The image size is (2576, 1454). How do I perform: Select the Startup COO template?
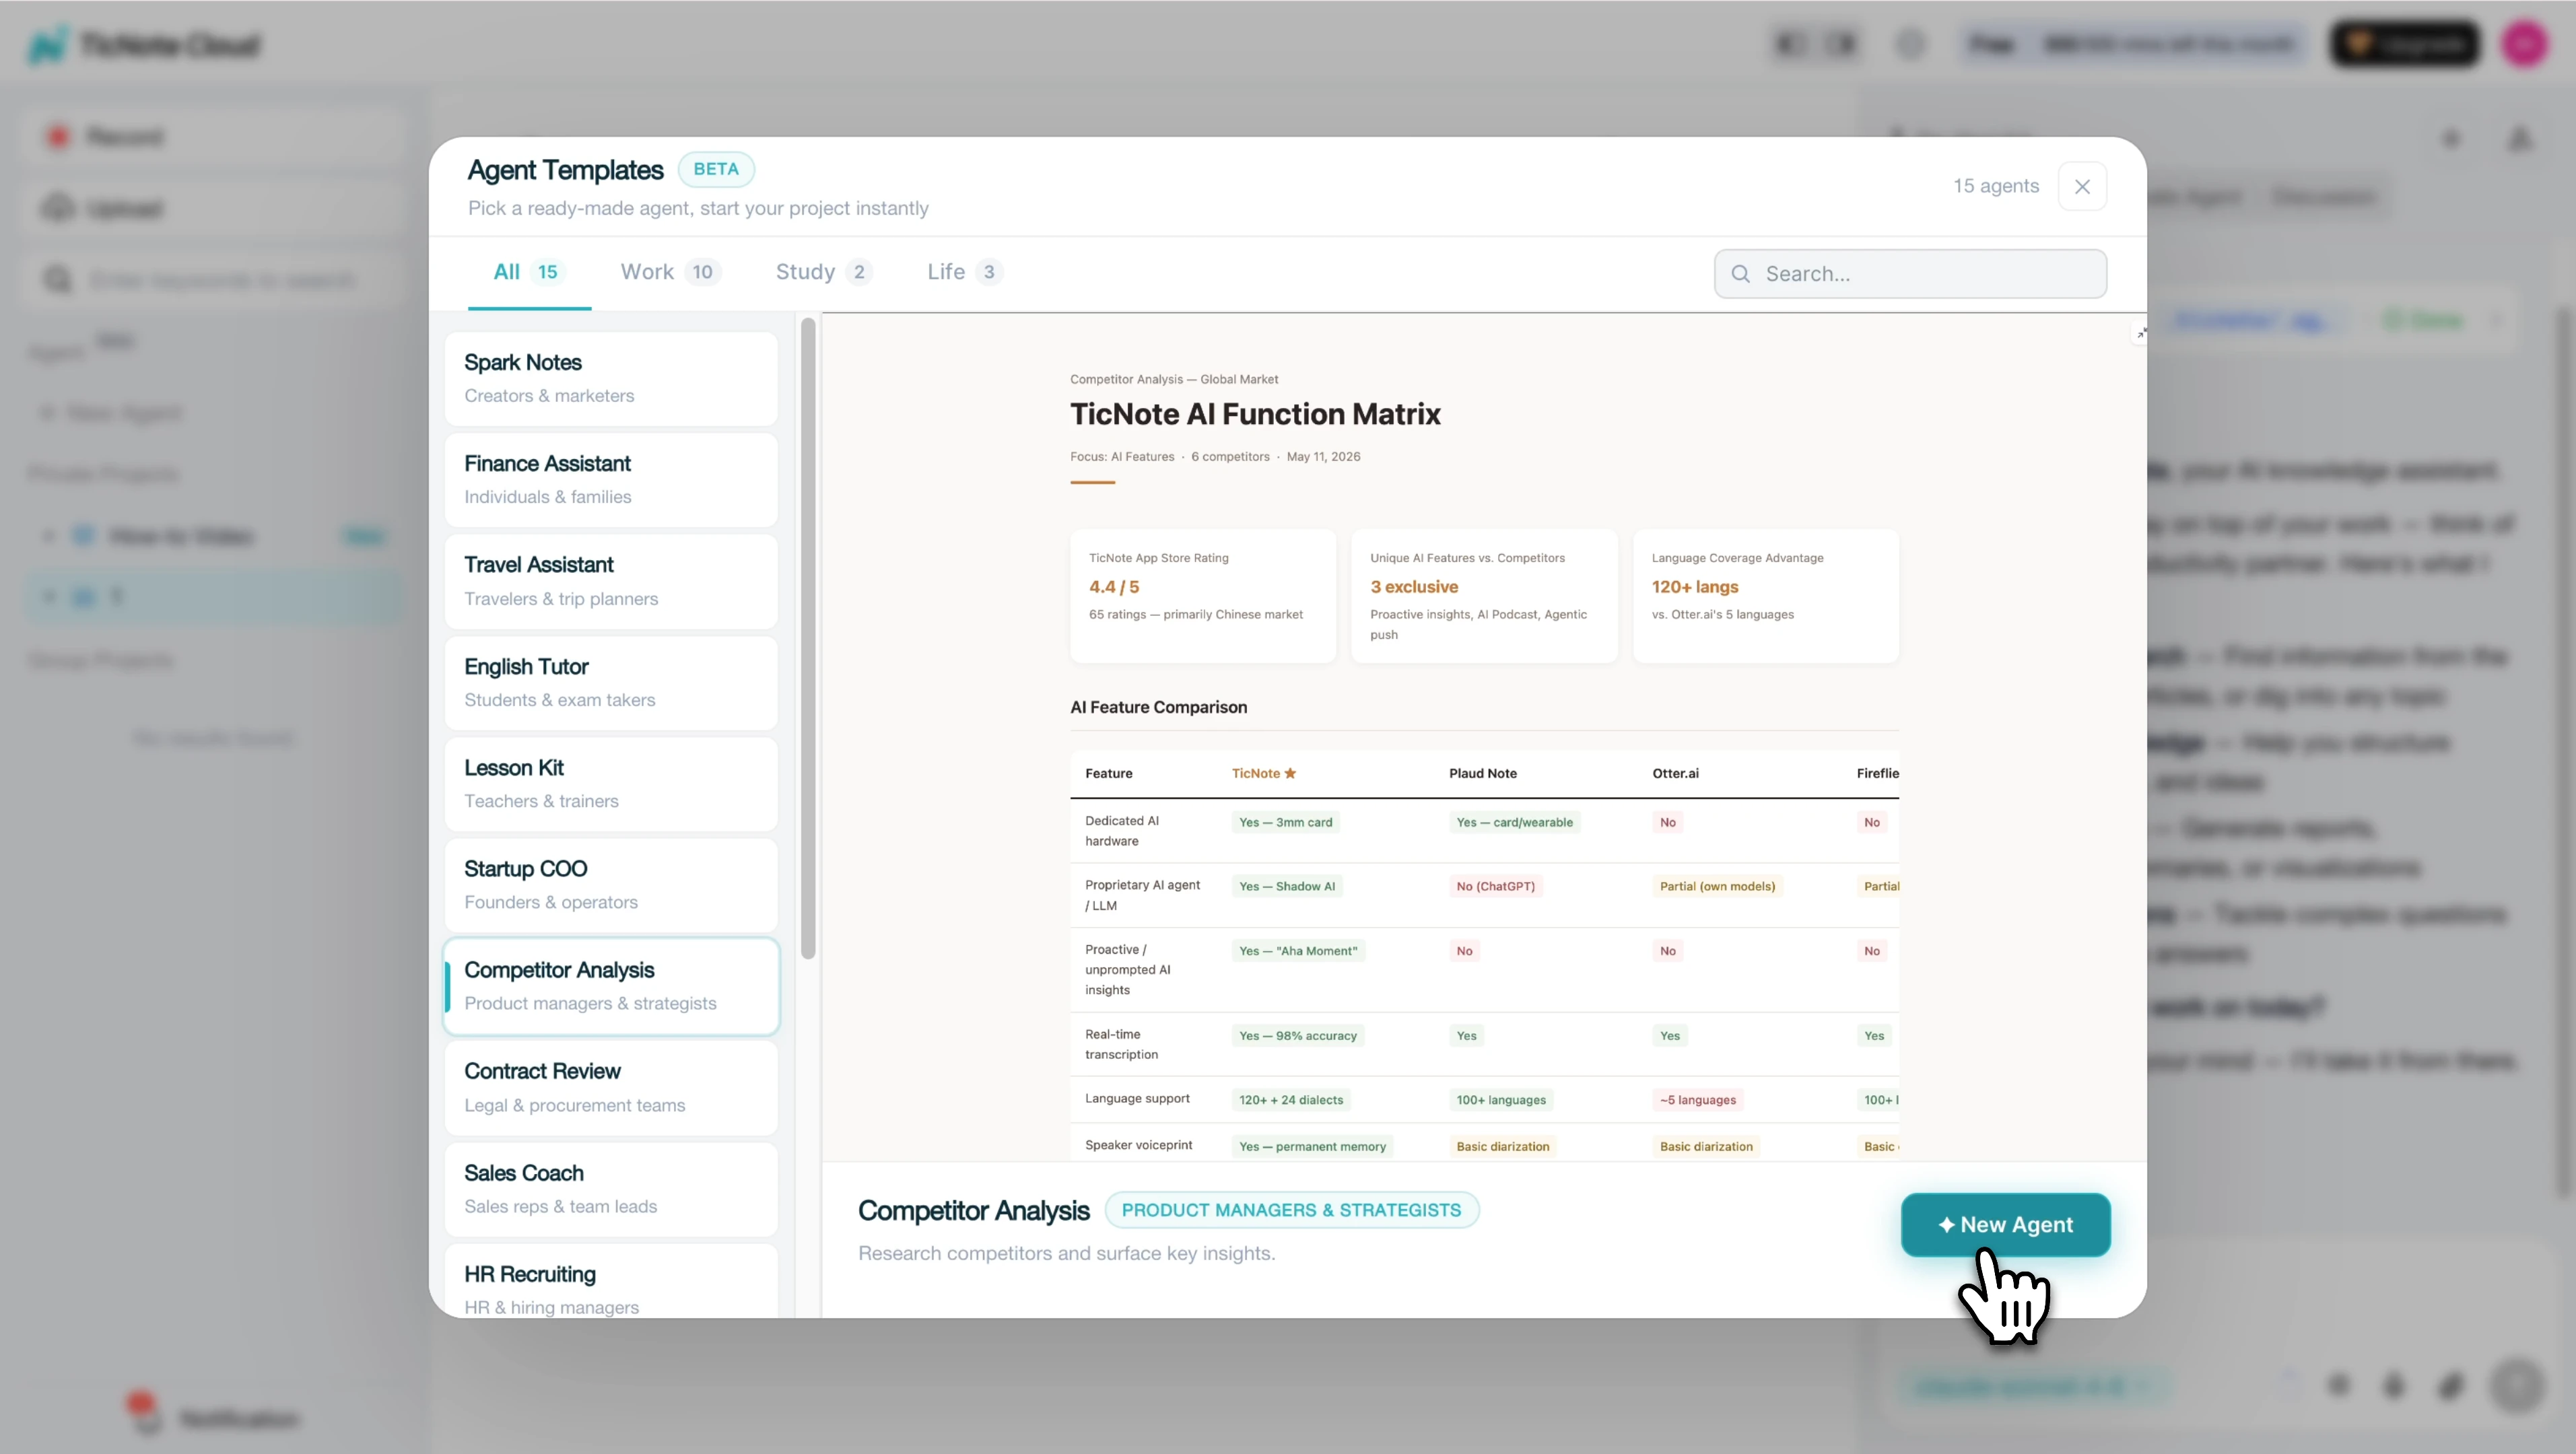tap(611, 885)
